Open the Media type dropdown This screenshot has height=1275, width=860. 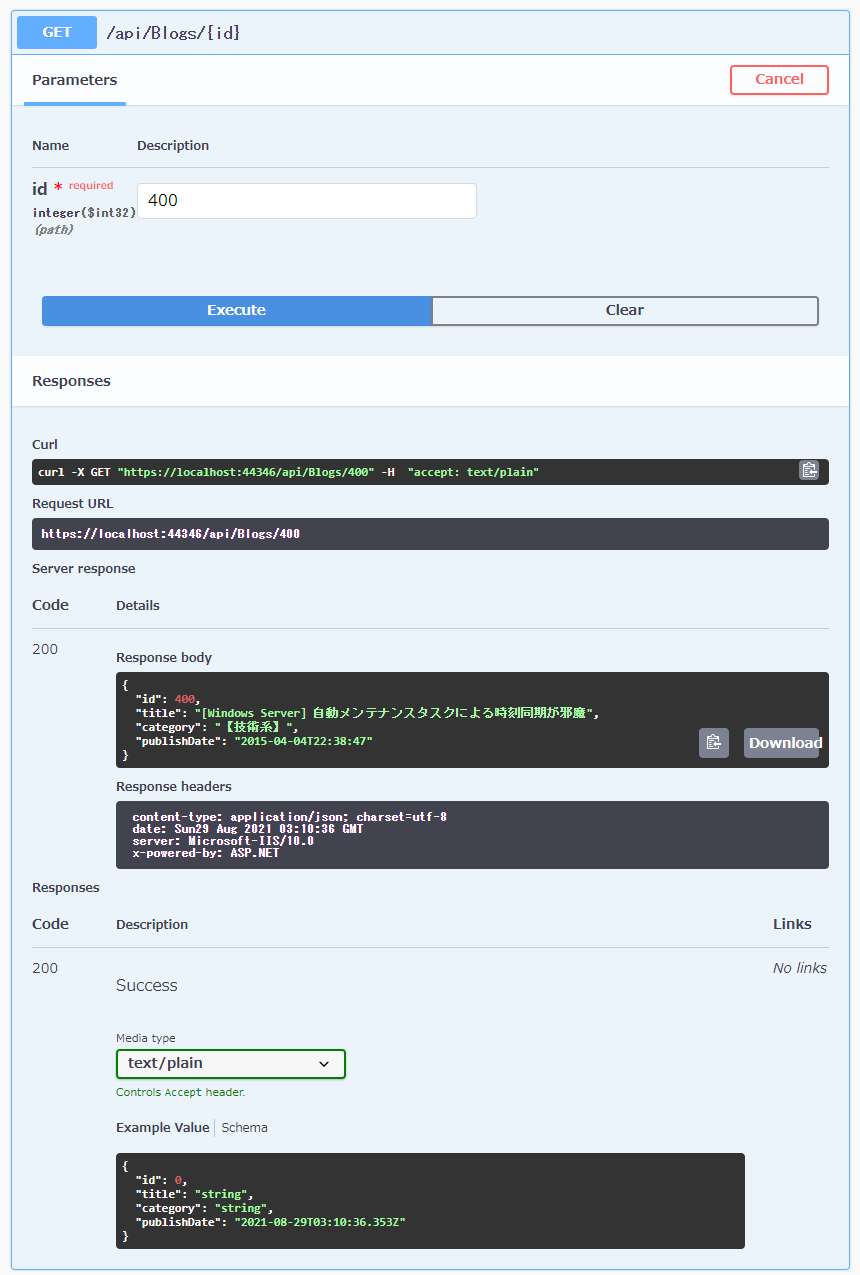tap(230, 1063)
